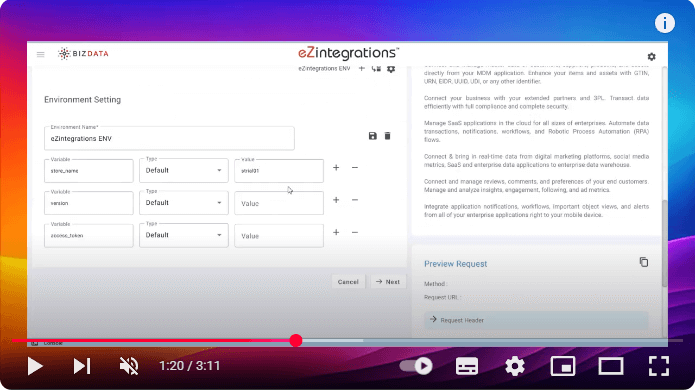Remove the store_name variable row
The height and width of the screenshot is (390, 695).
[355, 168]
